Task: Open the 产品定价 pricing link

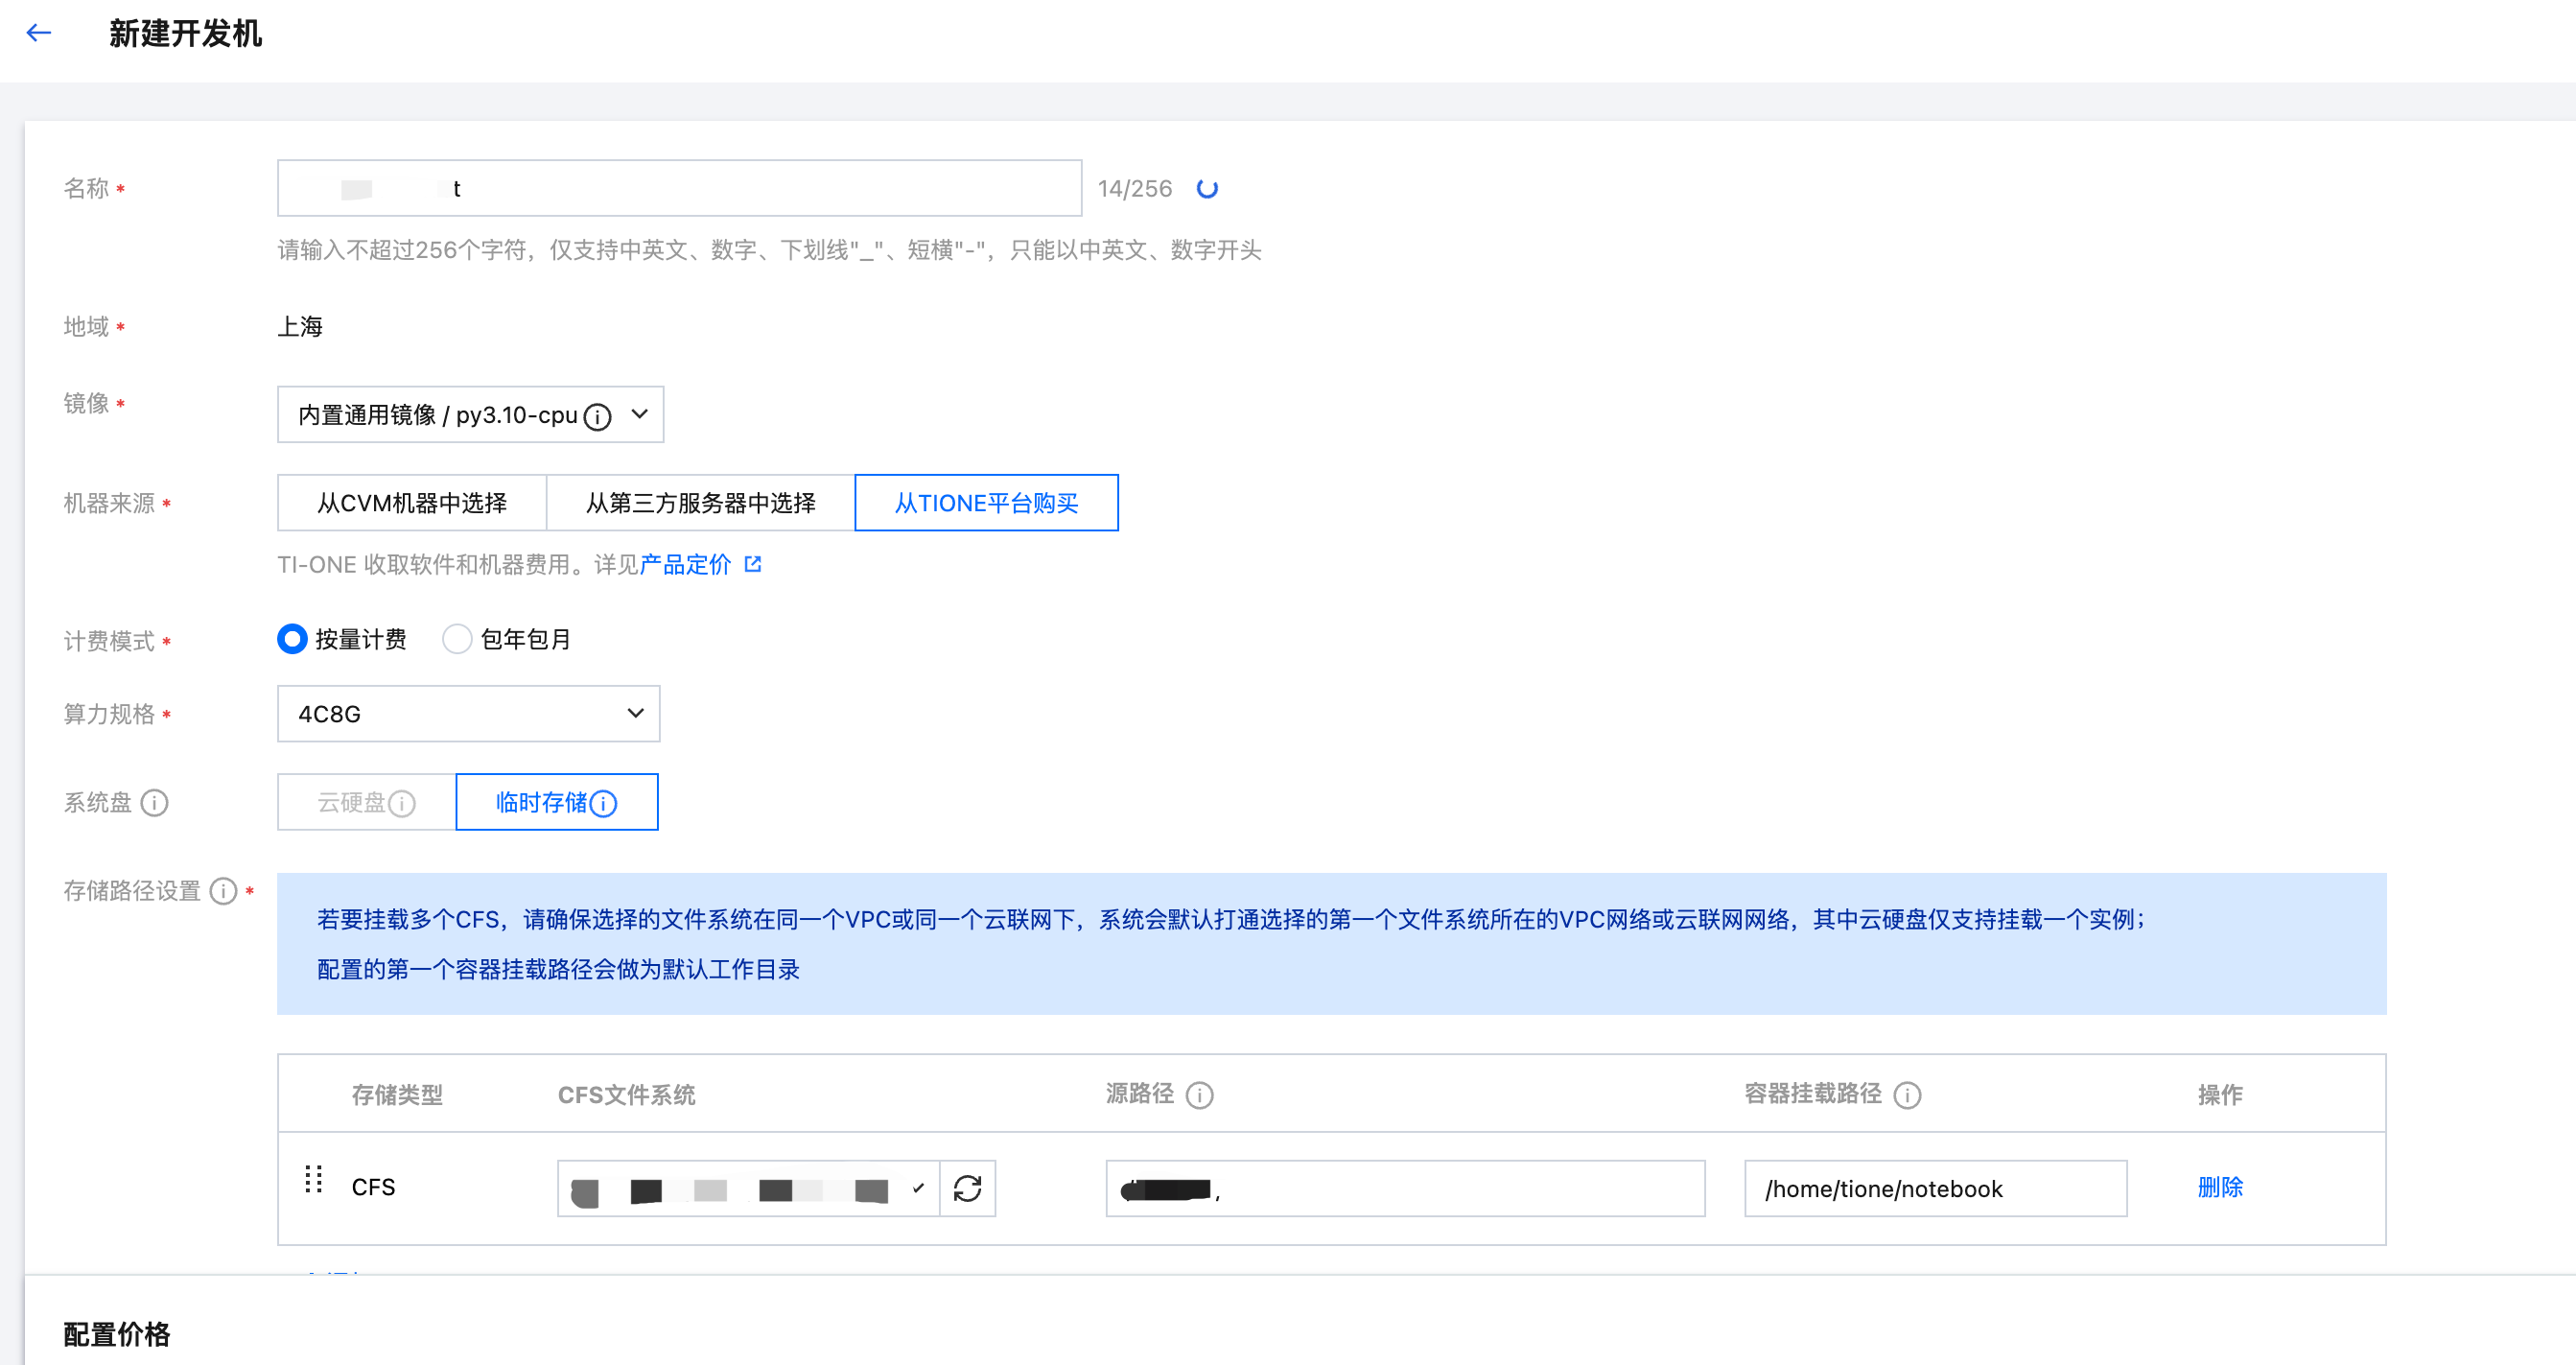Action: pyautogui.click(x=685, y=565)
